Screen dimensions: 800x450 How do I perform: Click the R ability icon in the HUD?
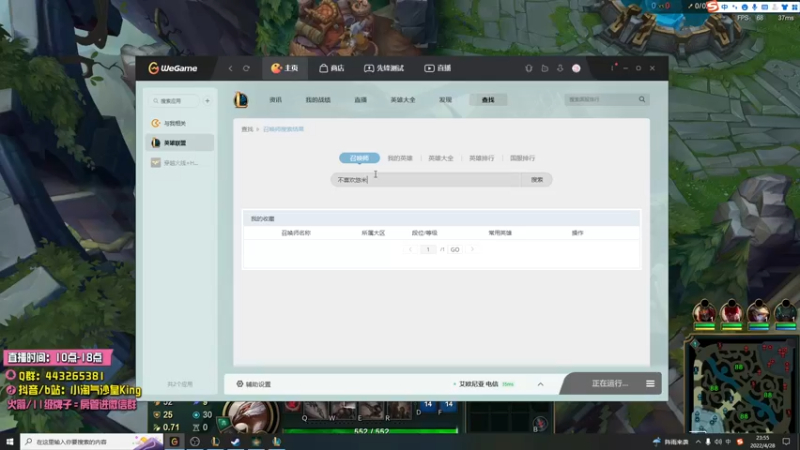coord(398,410)
